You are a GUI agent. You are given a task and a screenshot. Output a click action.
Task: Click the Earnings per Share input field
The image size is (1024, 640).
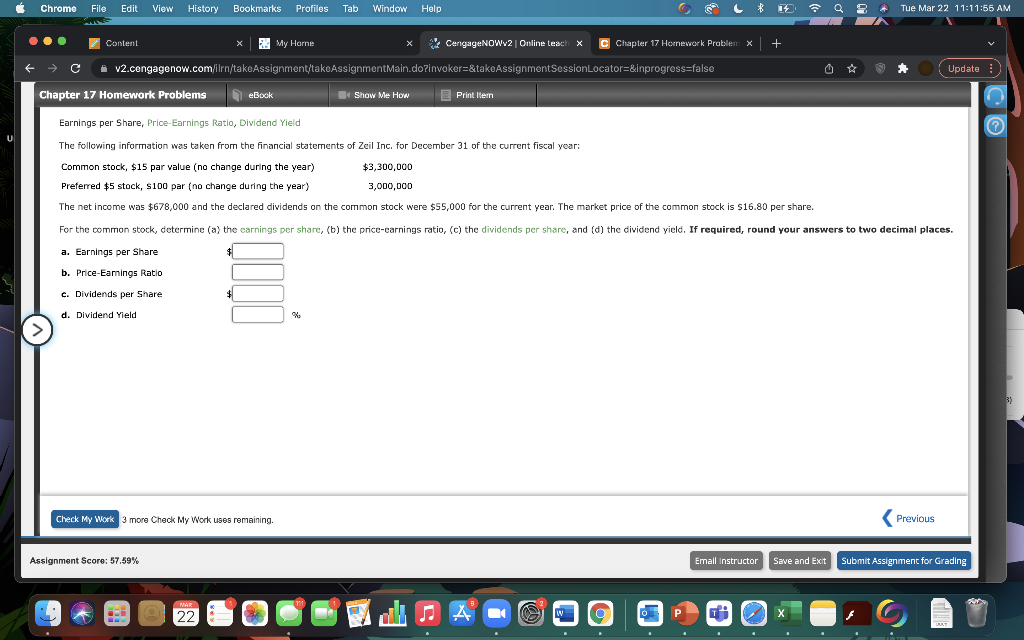point(257,251)
